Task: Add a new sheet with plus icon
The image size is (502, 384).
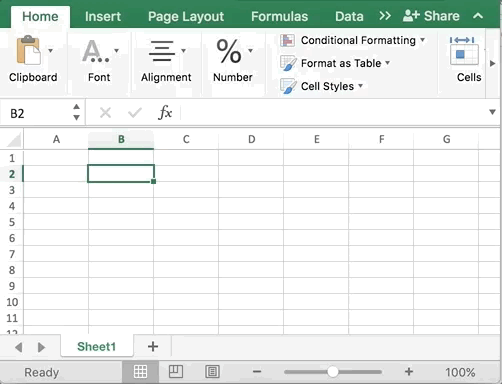Action: (153, 346)
